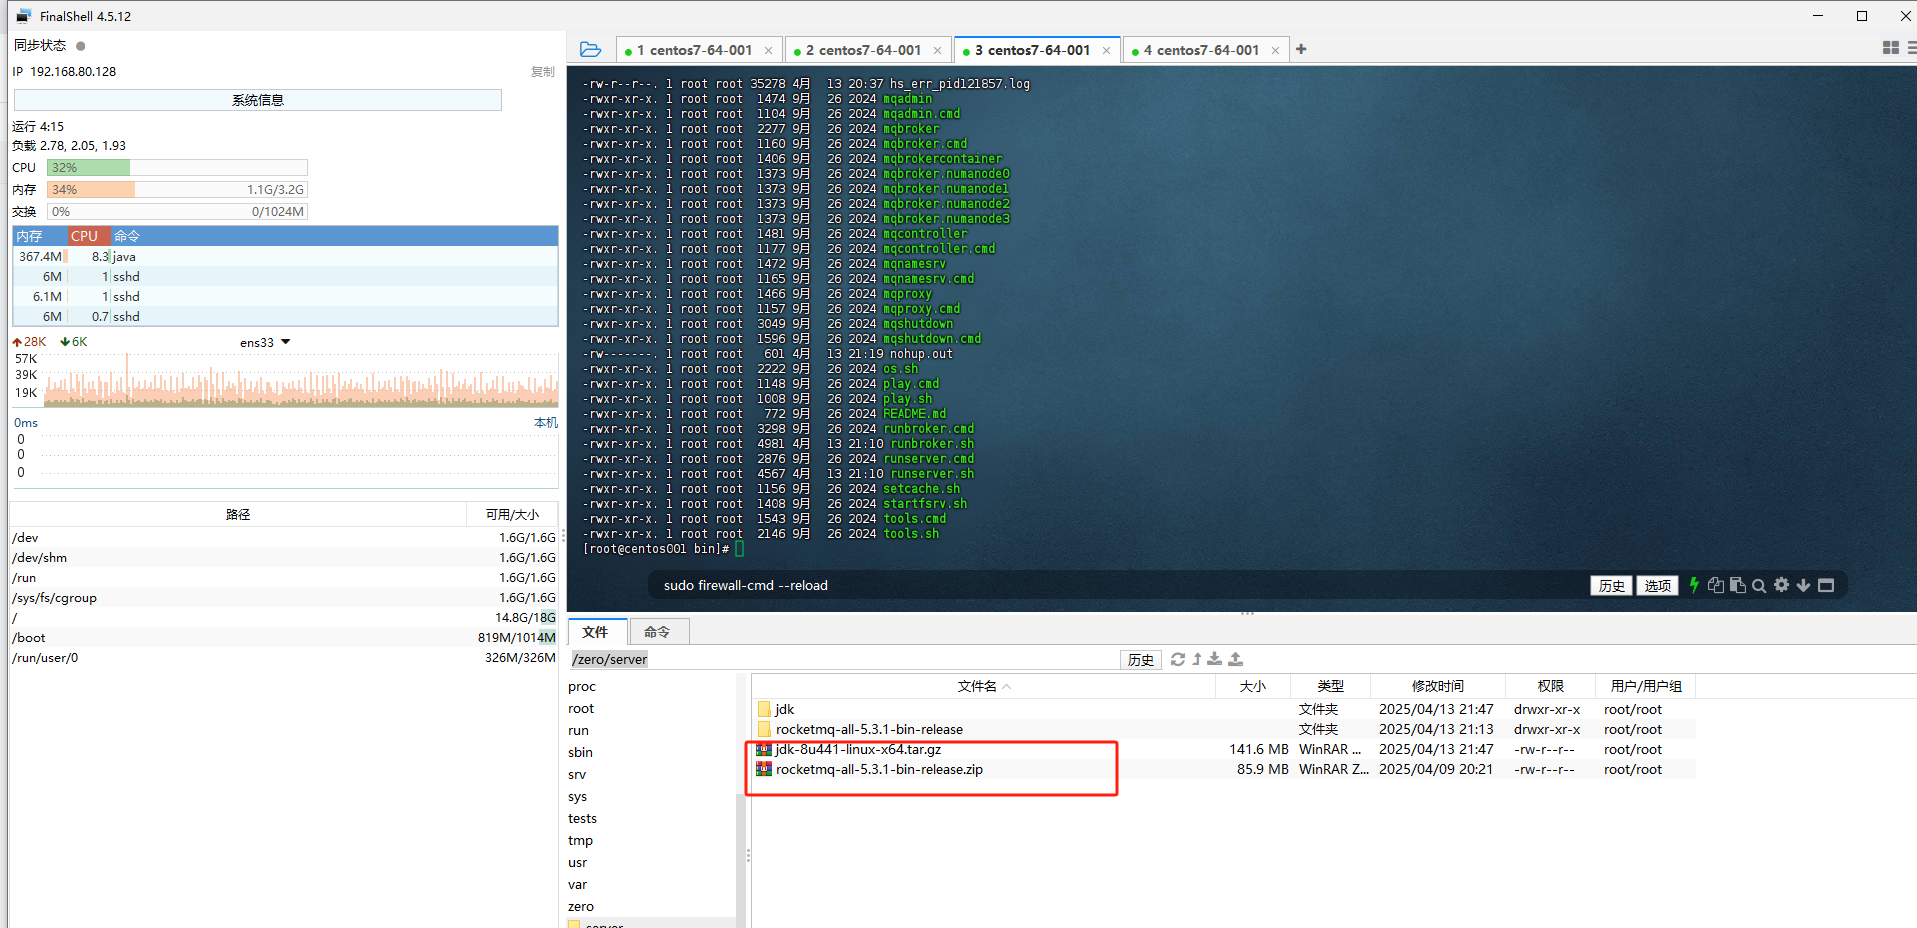Click the 同步状态 indicator dot
Viewport: 1917px width, 928px height.
81,46
